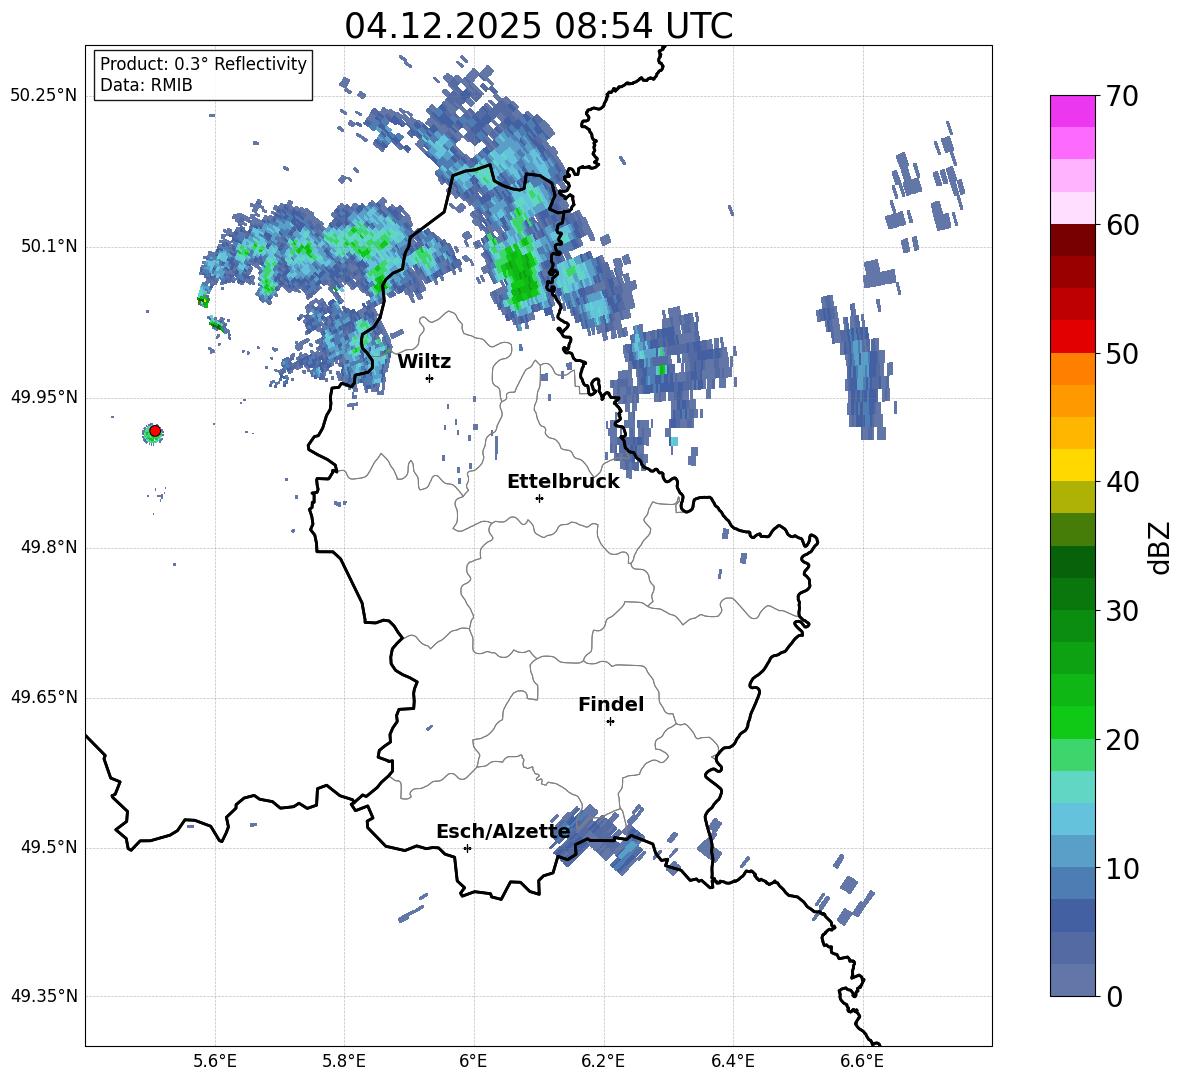The height and width of the screenshot is (1081, 1184).
Task: Click the 5.6°E longitude label
Action: click(215, 1062)
